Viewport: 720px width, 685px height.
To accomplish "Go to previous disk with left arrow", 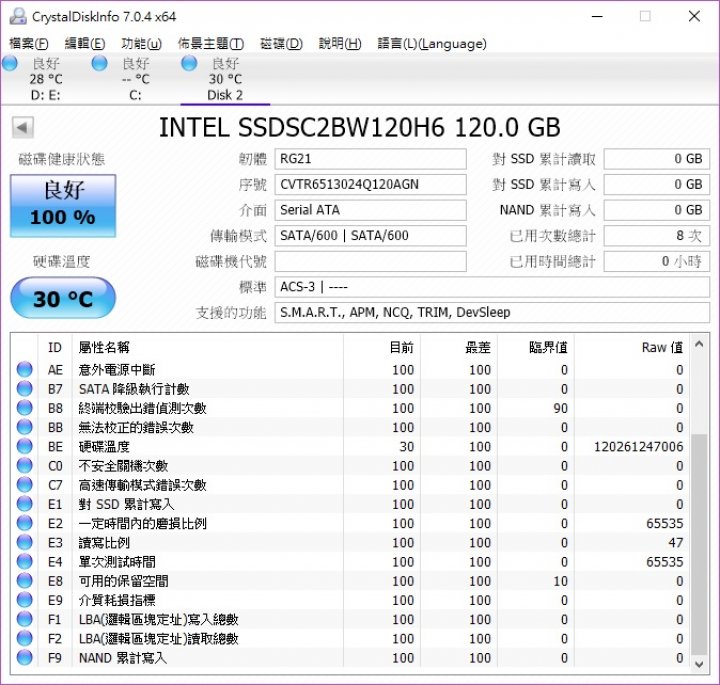I will (22, 128).
